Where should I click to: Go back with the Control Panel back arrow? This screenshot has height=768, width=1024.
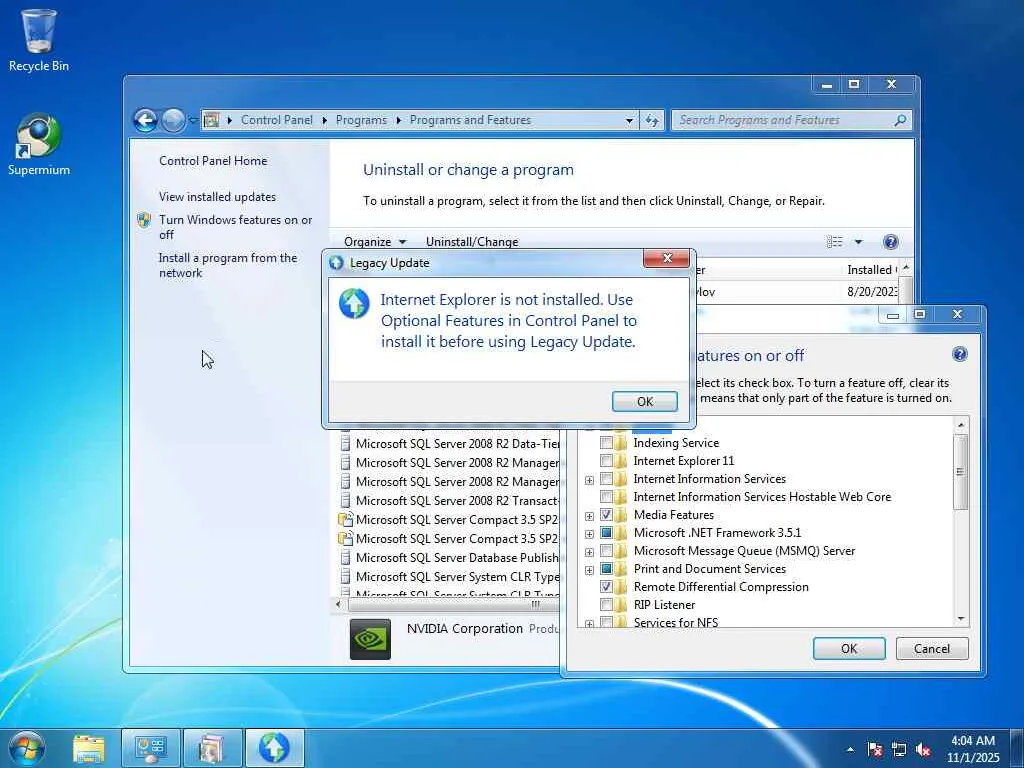[145, 120]
